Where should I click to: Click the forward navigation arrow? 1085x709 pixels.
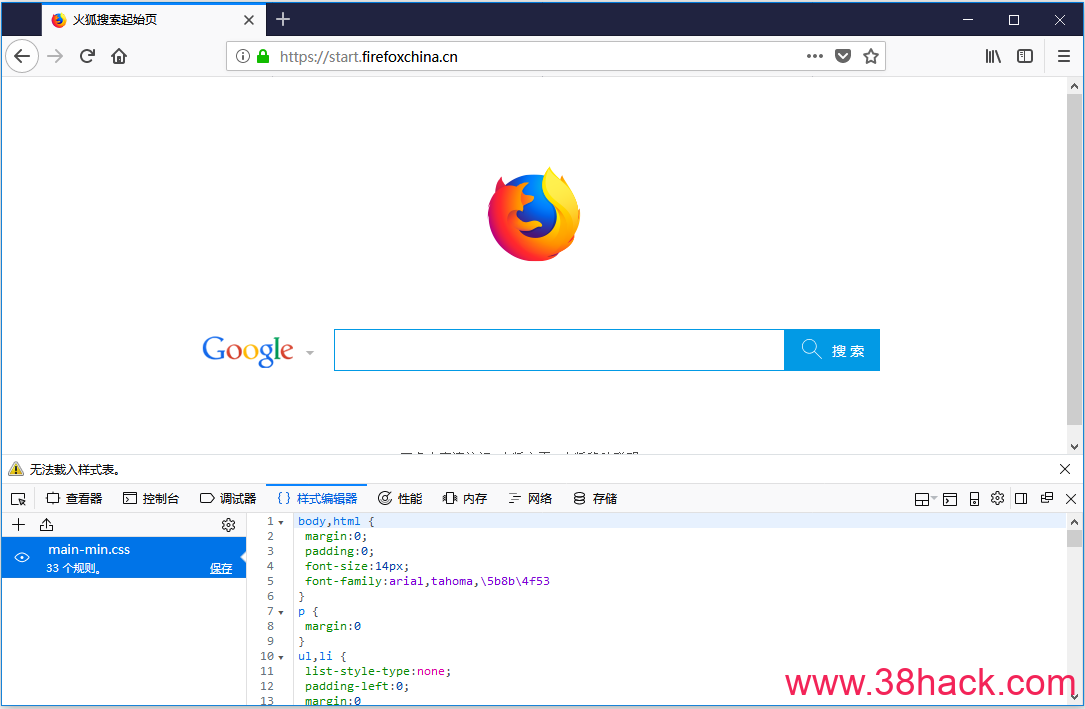[x=55, y=56]
